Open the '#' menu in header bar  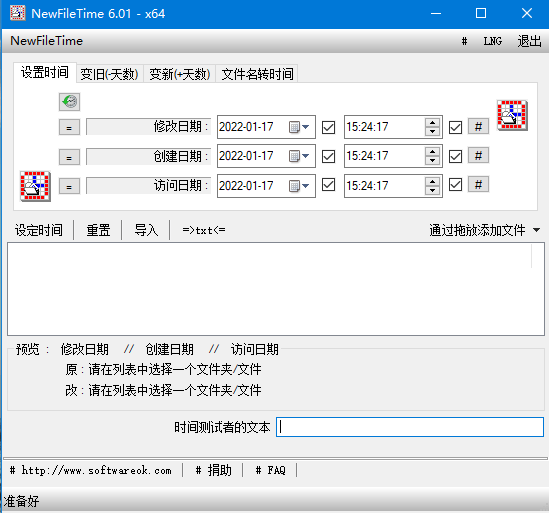pyautogui.click(x=464, y=41)
